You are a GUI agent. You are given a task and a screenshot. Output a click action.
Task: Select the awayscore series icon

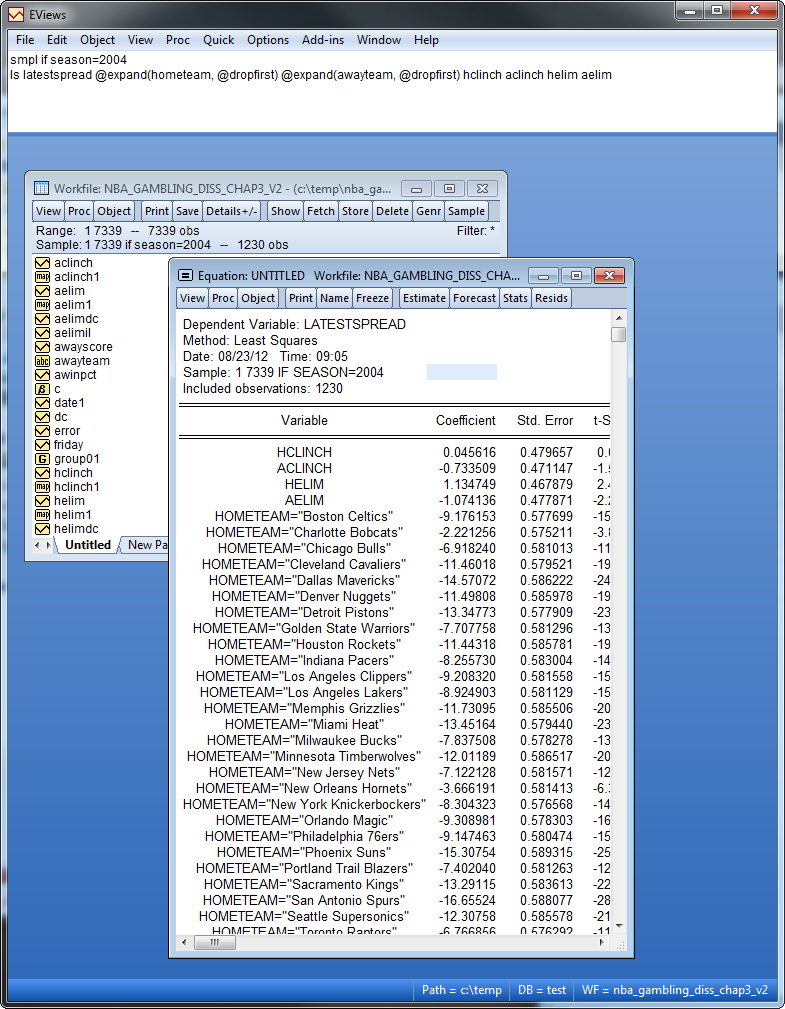point(42,347)
